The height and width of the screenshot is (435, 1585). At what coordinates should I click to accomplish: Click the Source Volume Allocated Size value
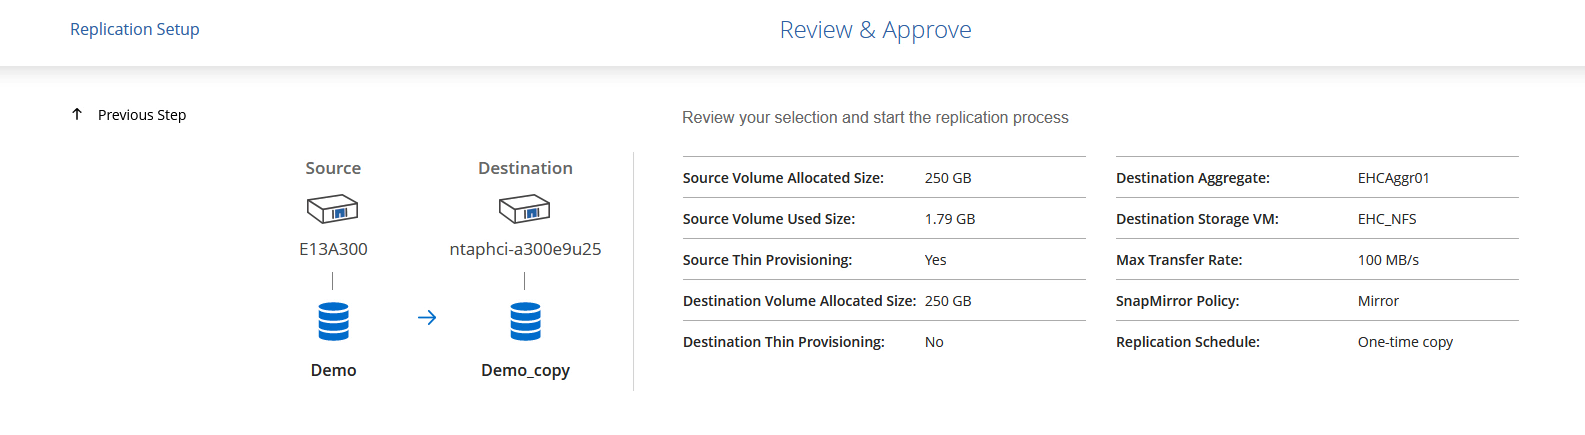pyautogui.click(x=948, y=178)
